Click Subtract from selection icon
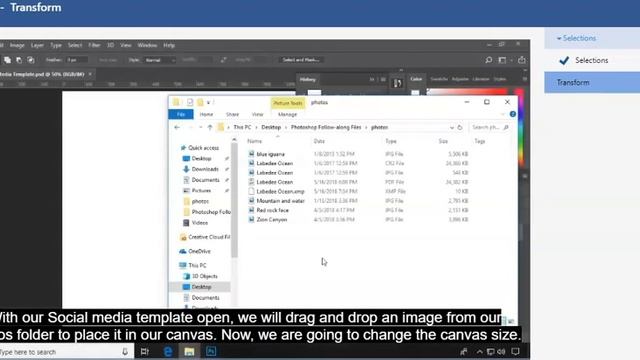 [x=19, y=60]
